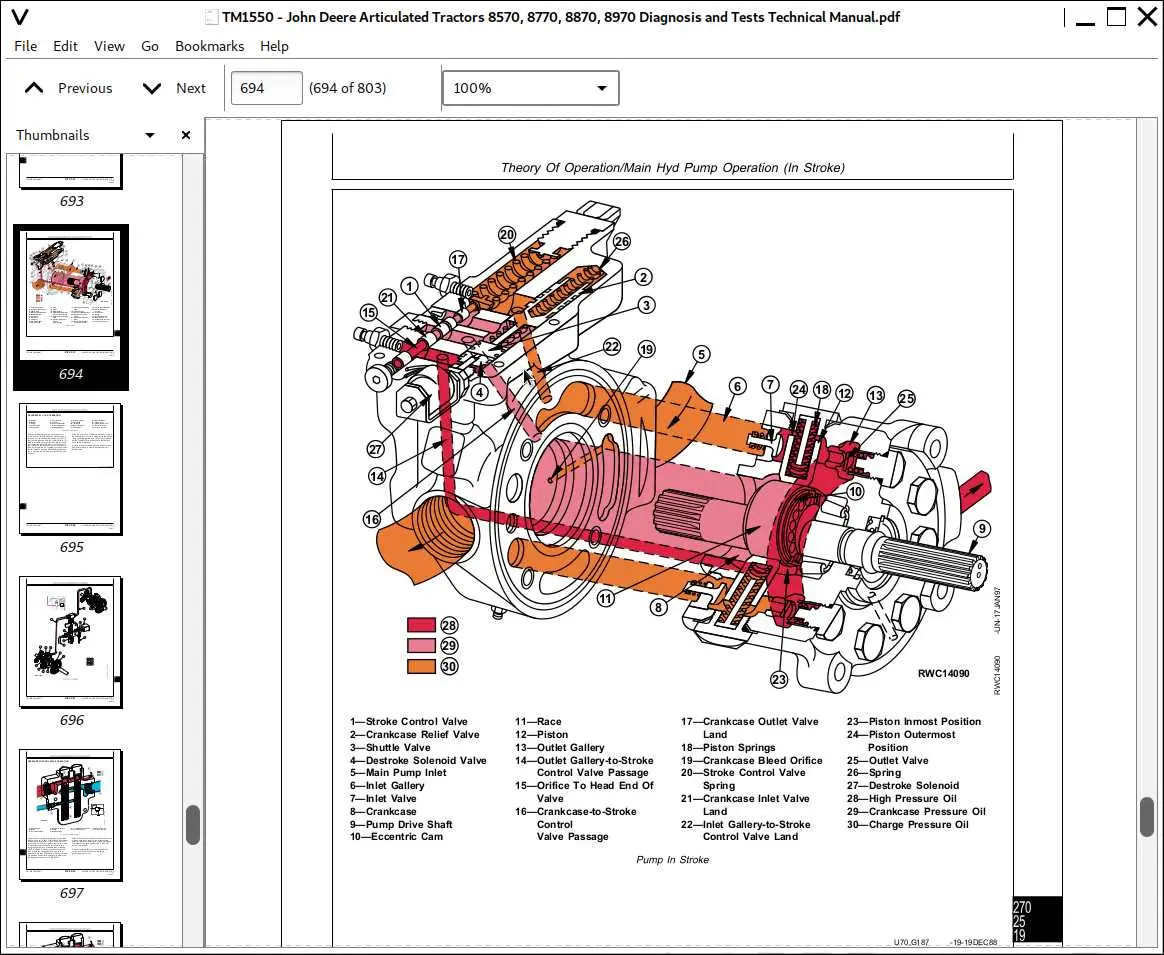This screenshot has width=1164, height=955.
Task: Click callout number 15 in the diagram
Action: pyautogui.click(x=368, y=313)
